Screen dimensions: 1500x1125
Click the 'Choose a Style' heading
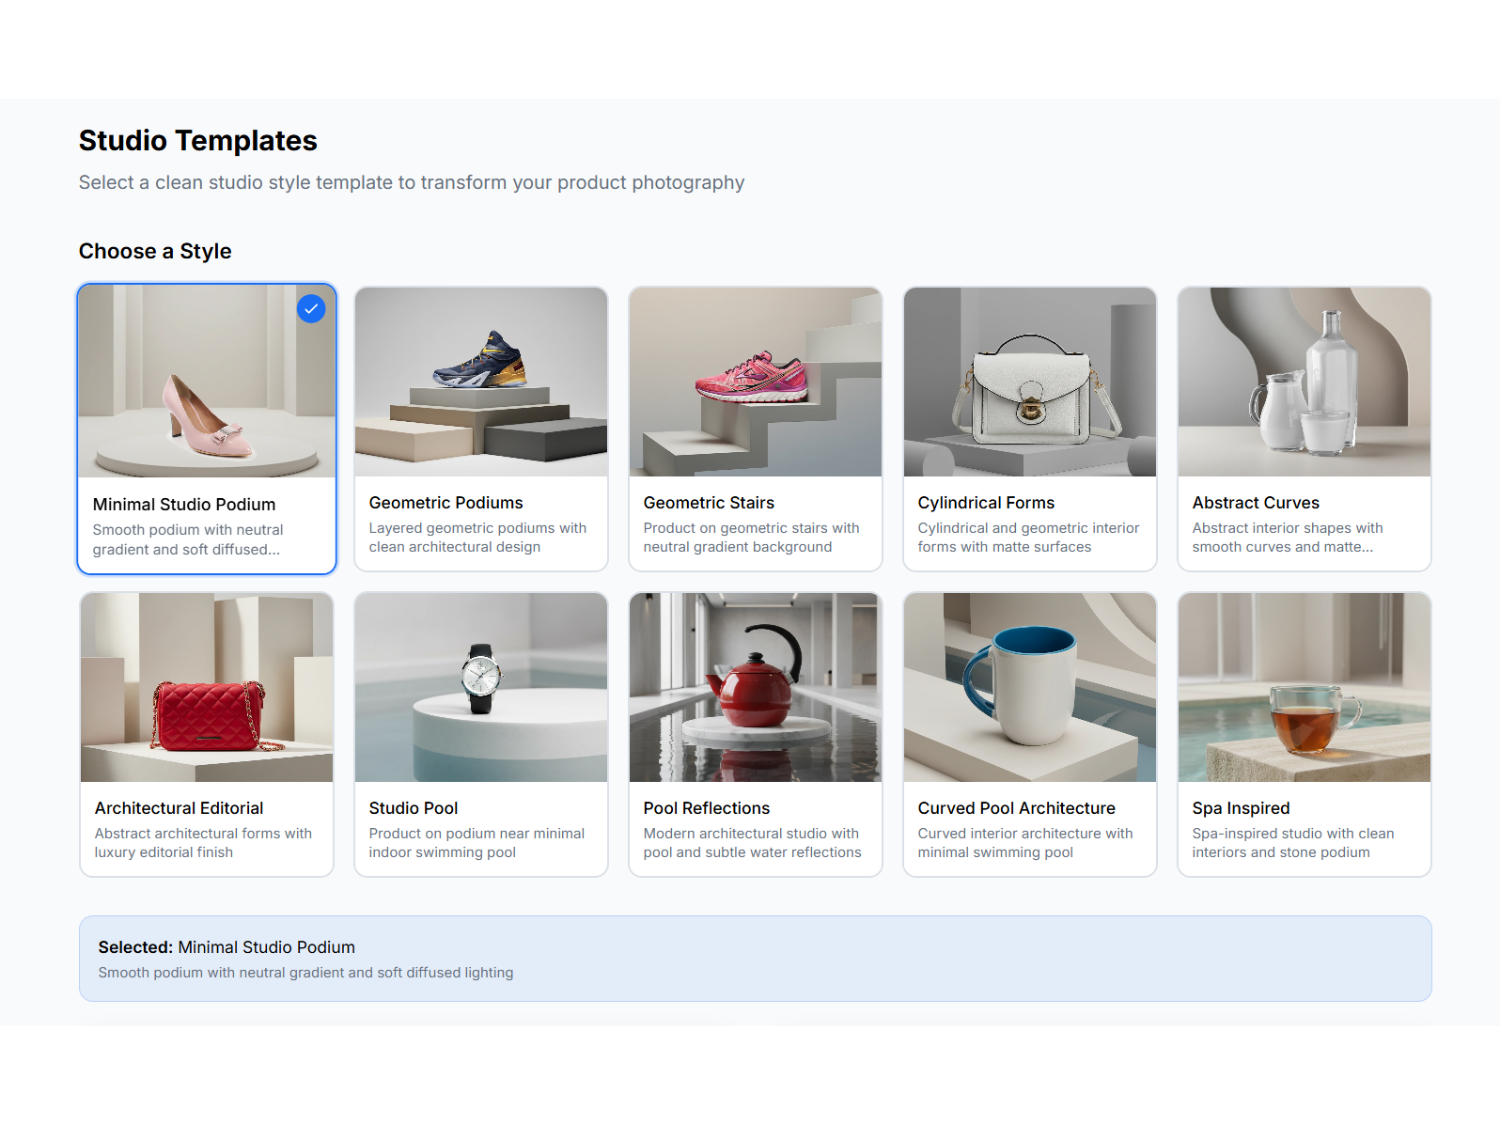[x=155, y=251]
